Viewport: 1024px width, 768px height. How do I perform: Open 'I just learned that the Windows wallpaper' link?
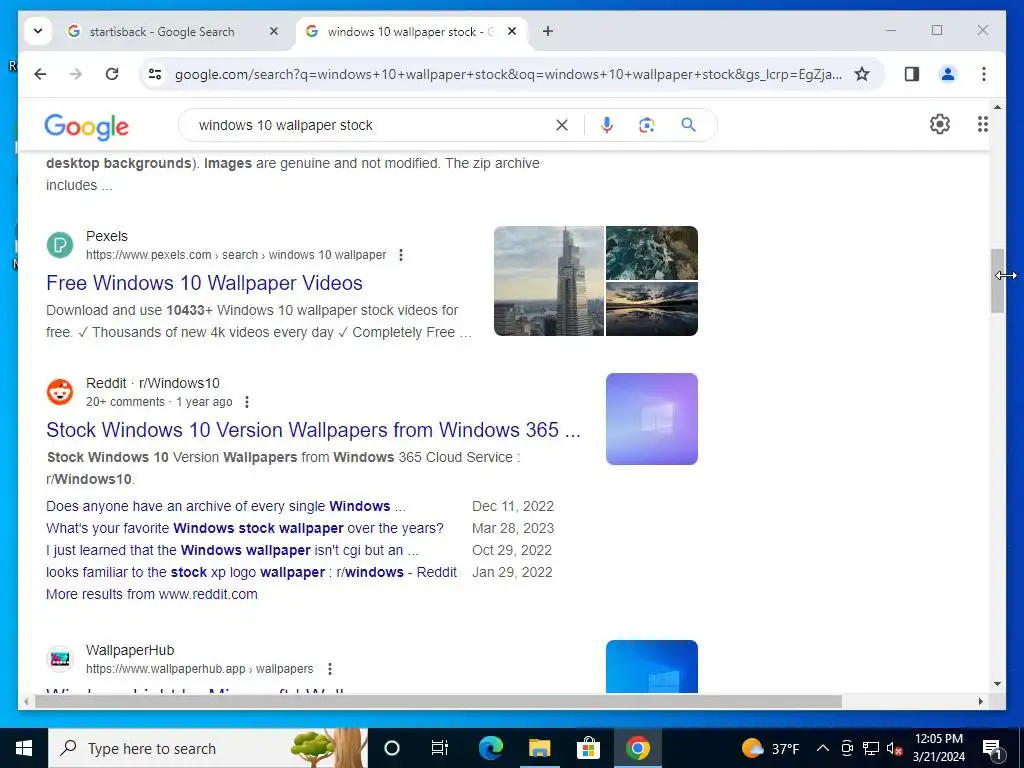(x=232, y=550)
